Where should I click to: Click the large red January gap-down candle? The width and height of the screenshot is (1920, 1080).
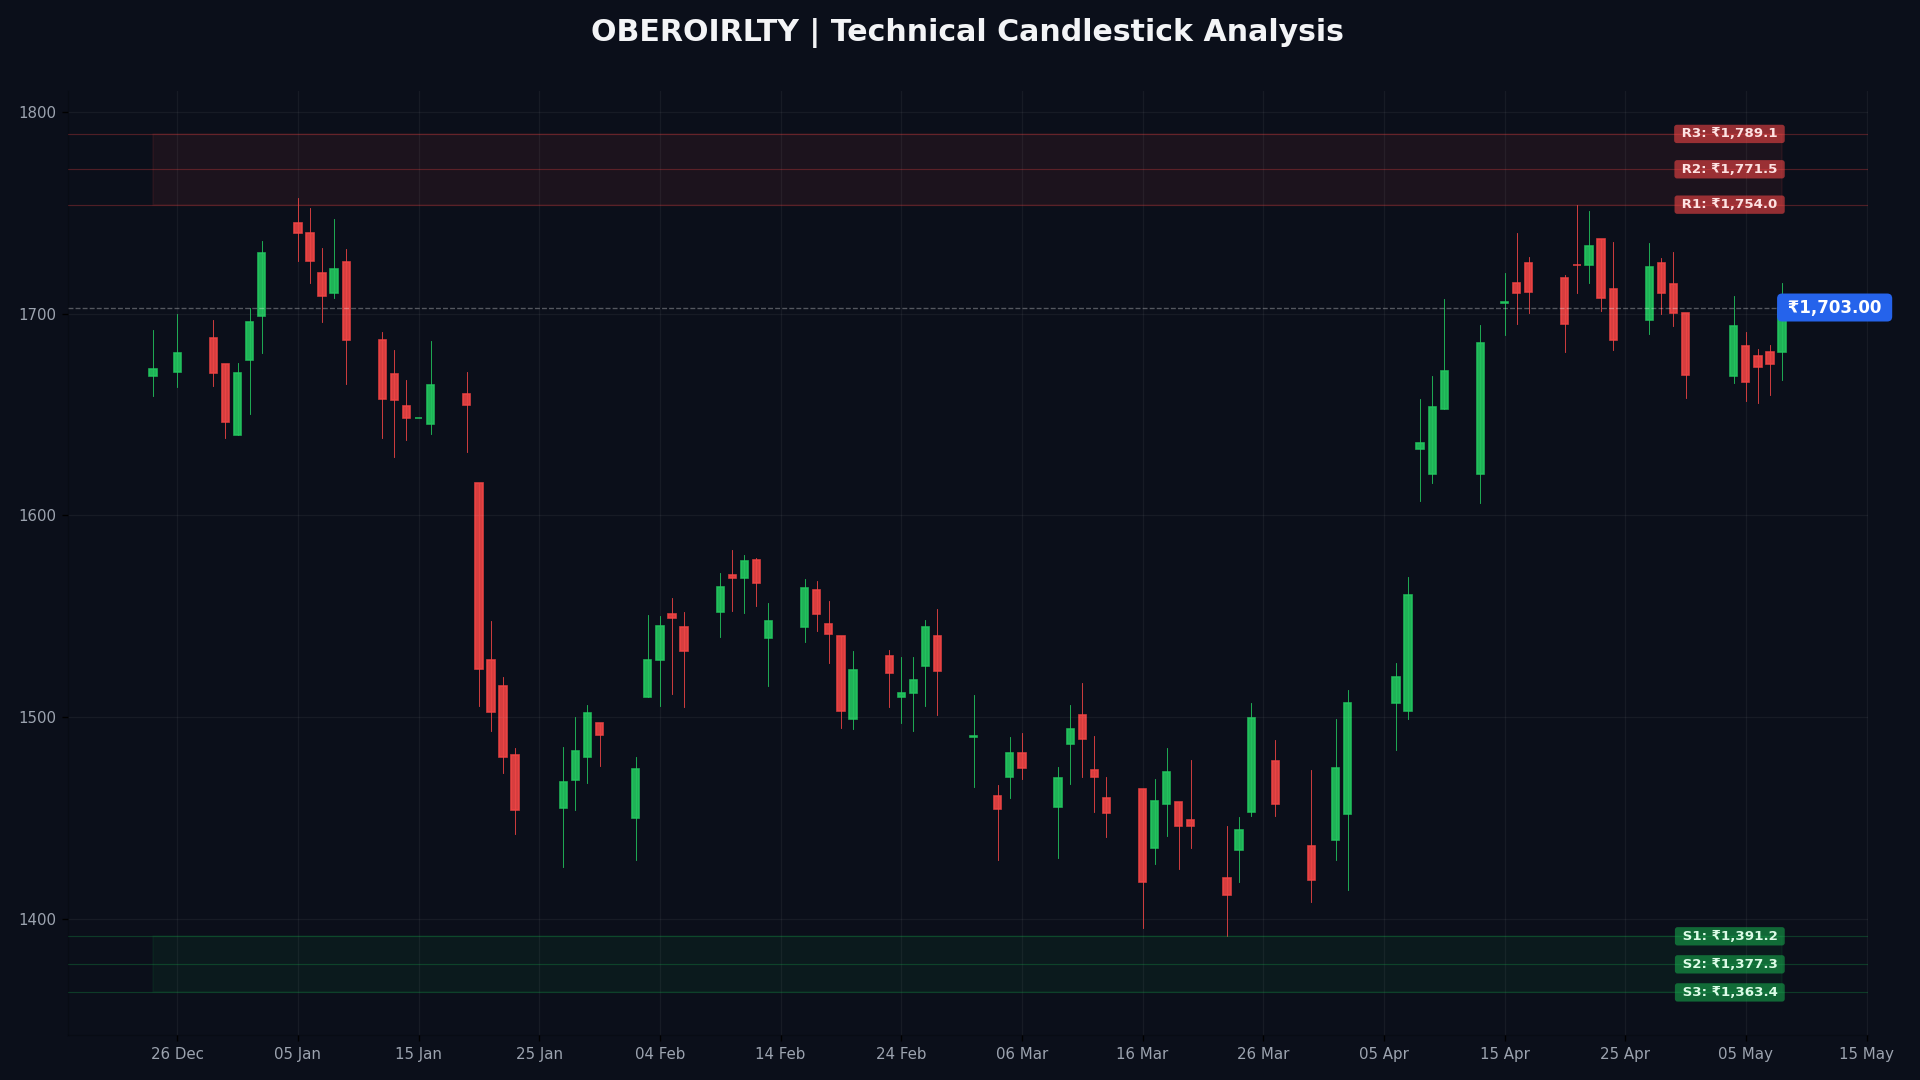[479, 576]
